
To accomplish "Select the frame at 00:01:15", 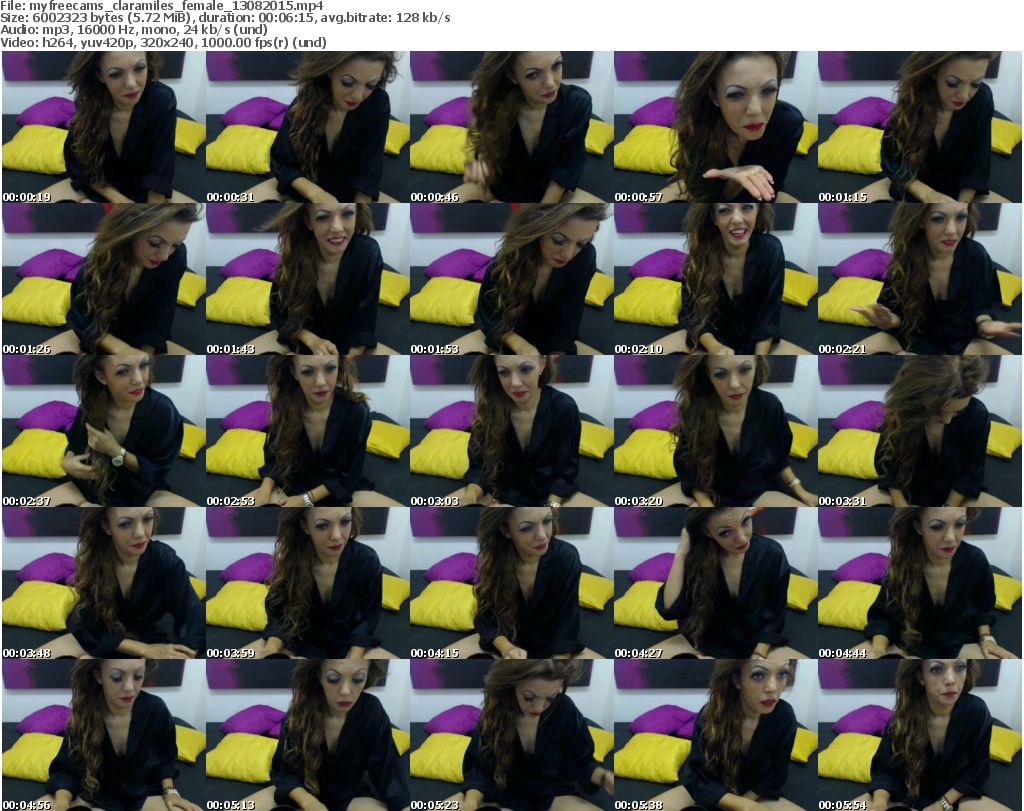I will (920, 127).
